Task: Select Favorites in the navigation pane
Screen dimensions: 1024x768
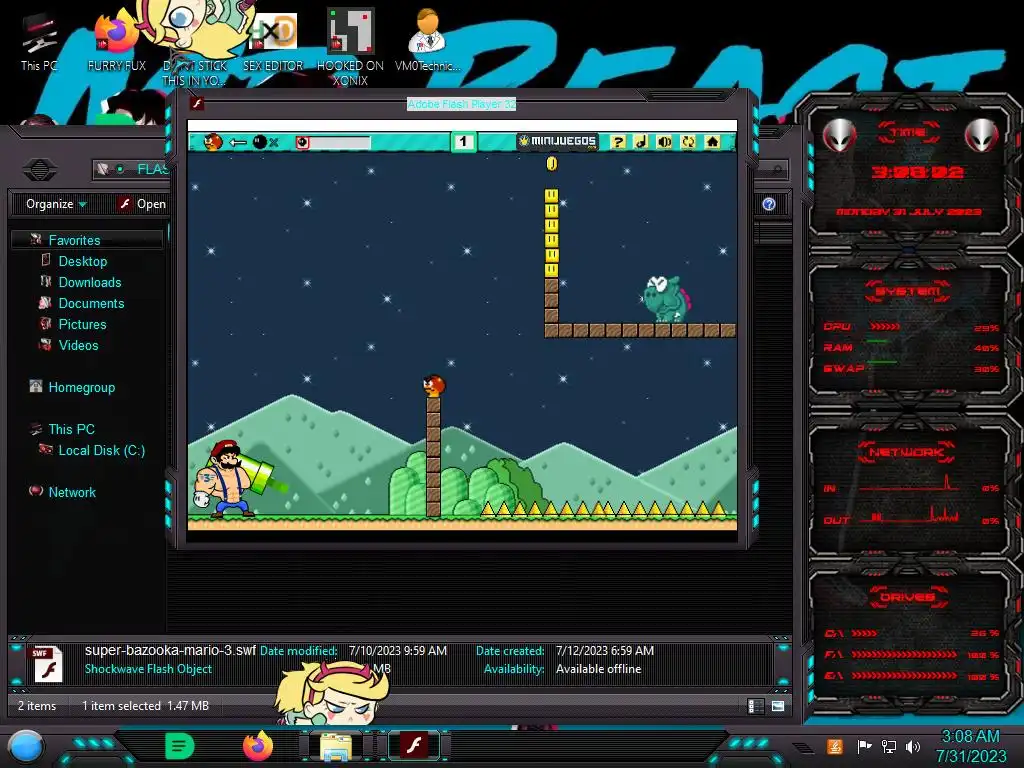Action: 74,240
